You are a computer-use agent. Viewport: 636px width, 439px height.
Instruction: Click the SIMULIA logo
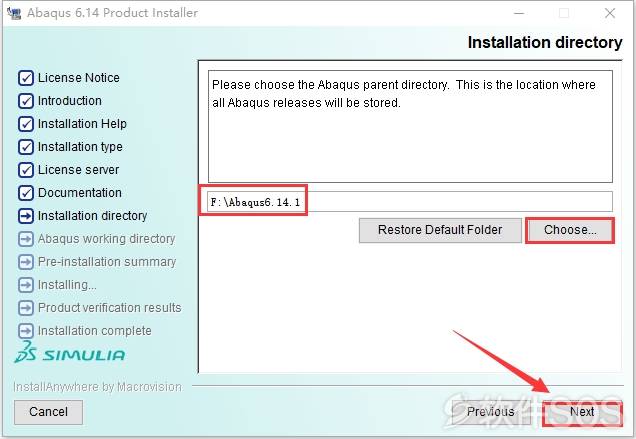69,352
